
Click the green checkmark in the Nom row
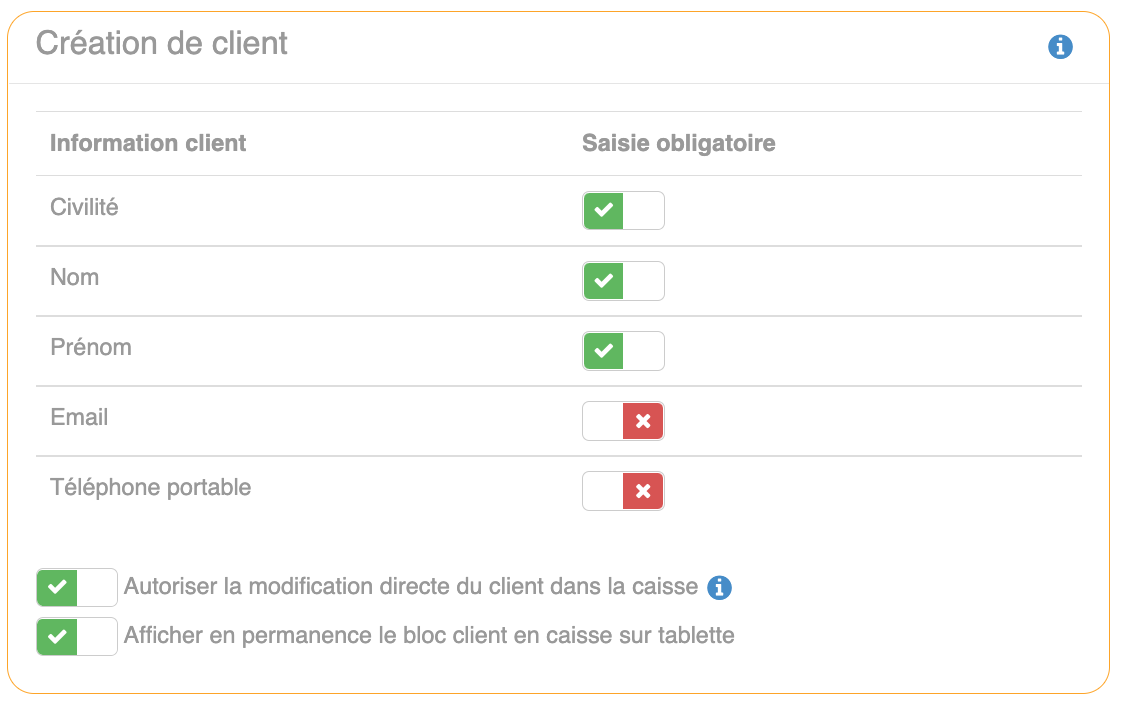pos(603,281)
